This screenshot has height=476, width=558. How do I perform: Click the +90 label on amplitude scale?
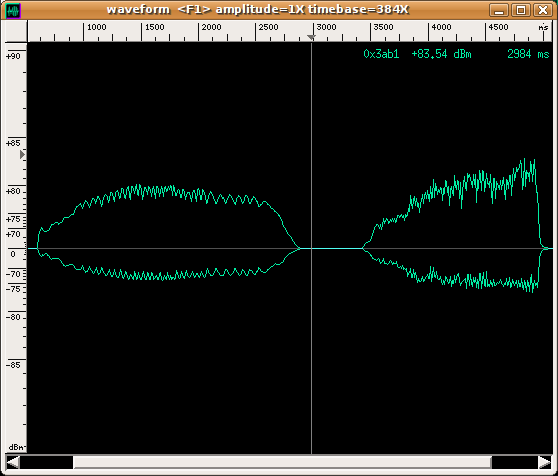13,56
